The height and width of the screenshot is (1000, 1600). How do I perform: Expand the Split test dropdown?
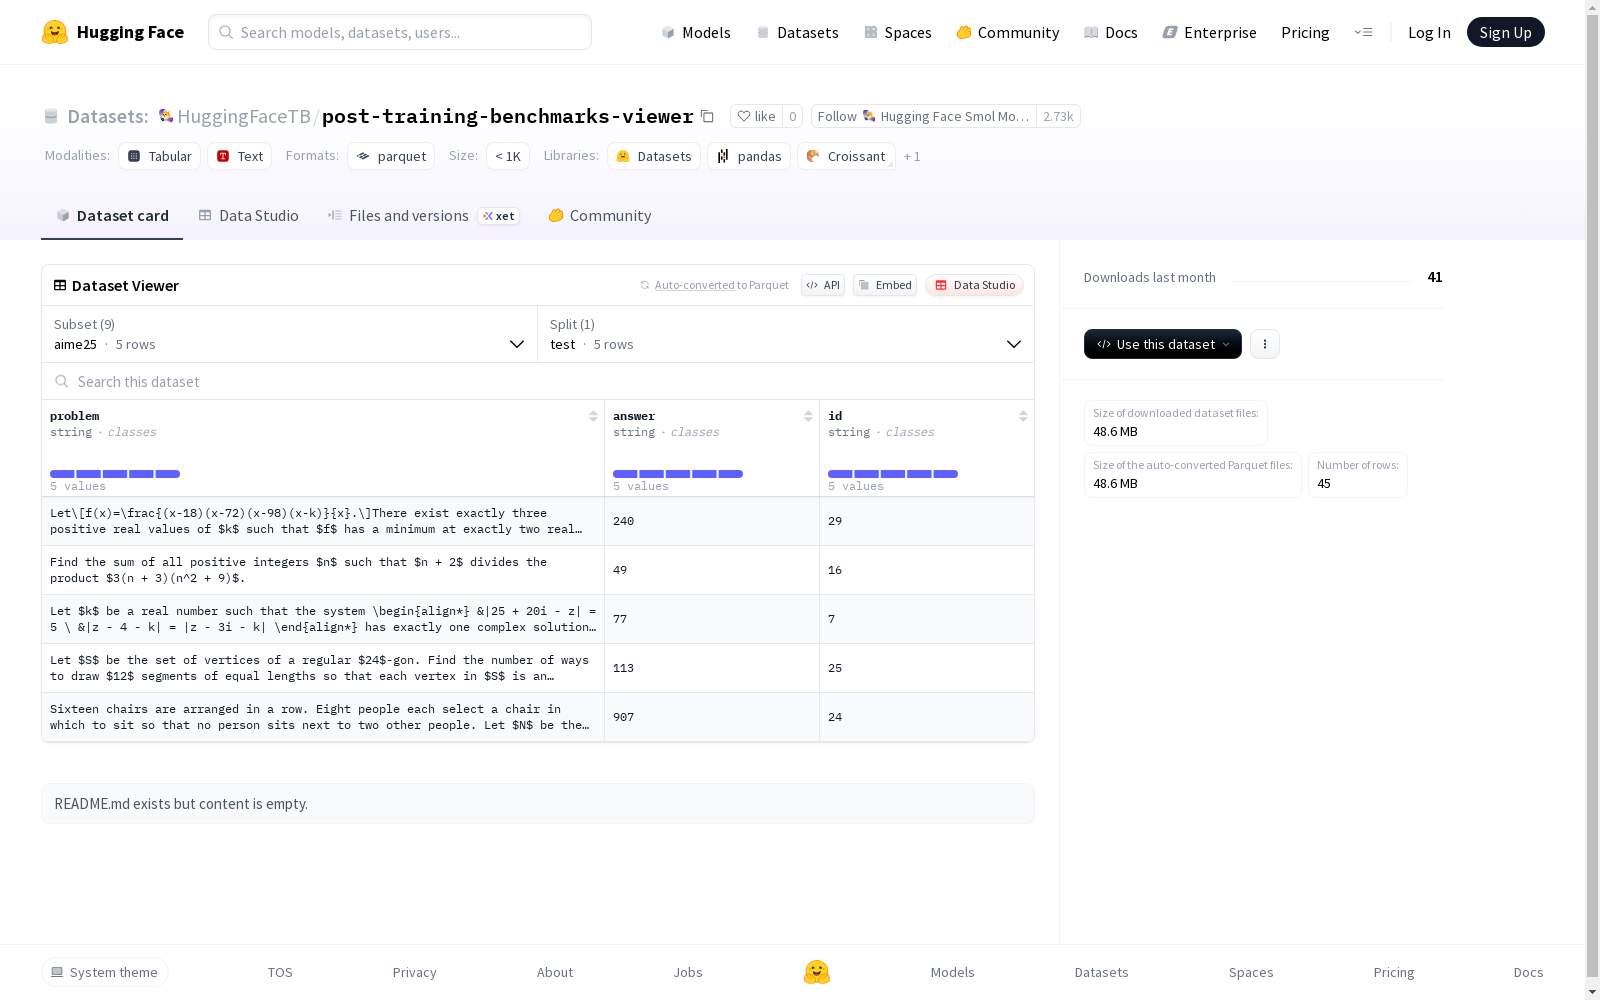(x=786, y=334)
